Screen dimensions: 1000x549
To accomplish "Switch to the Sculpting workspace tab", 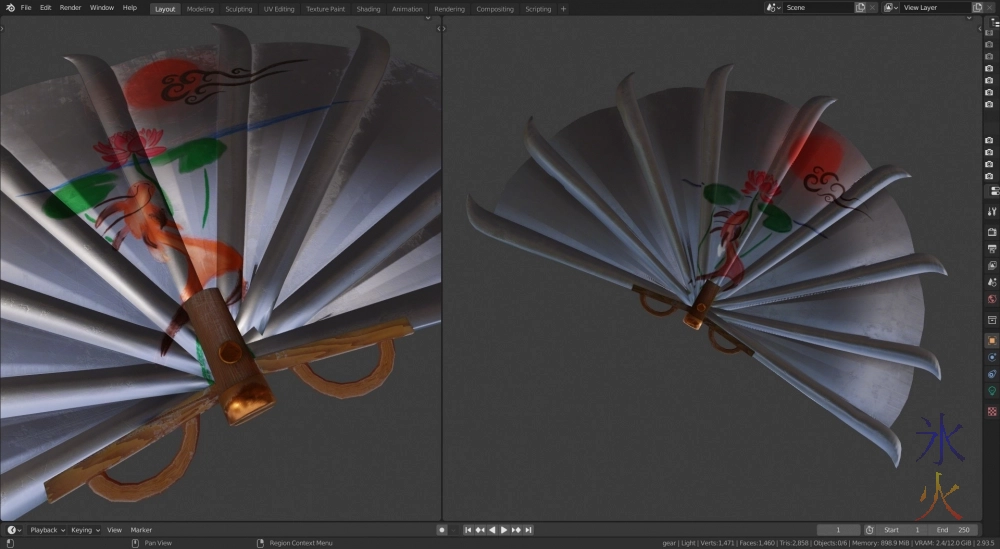I will [238, 9].
